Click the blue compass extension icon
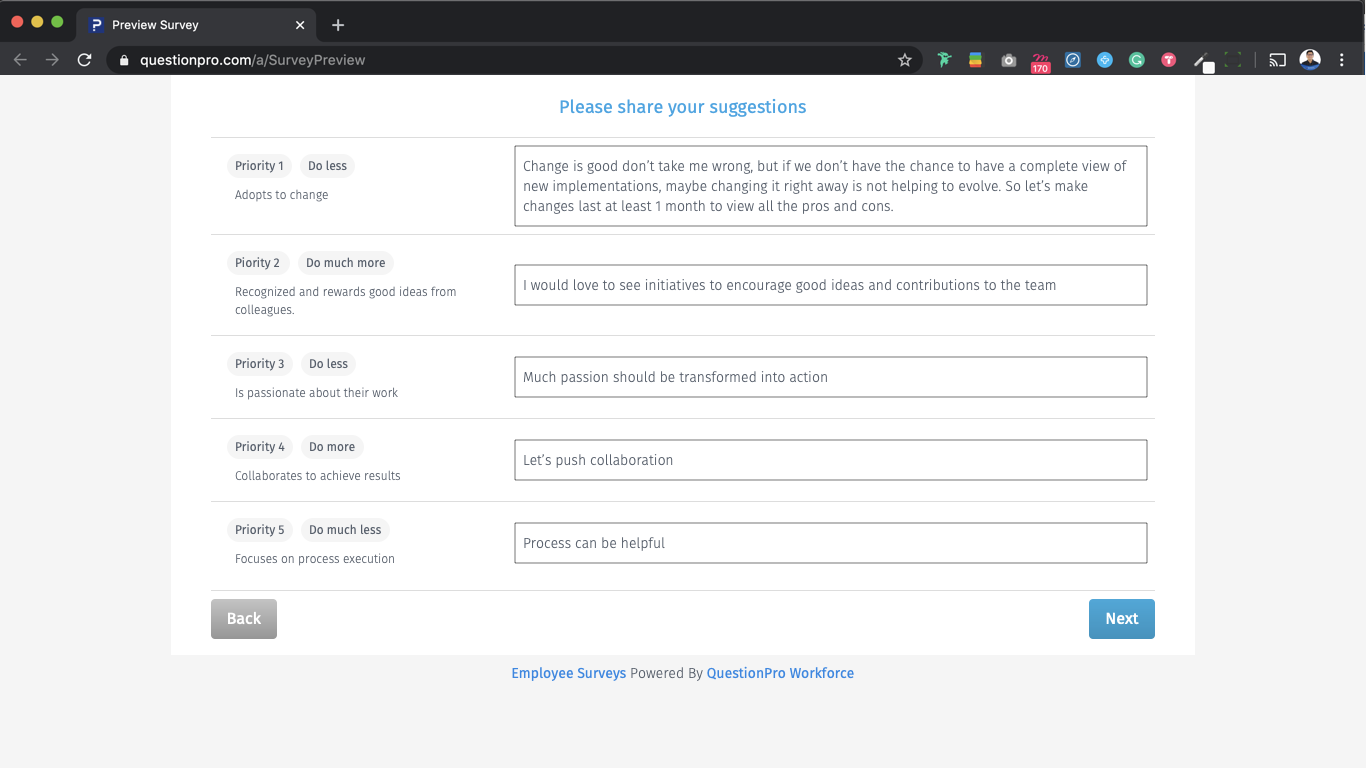Screen dimensions: 1366x768 click(1072, 60)
